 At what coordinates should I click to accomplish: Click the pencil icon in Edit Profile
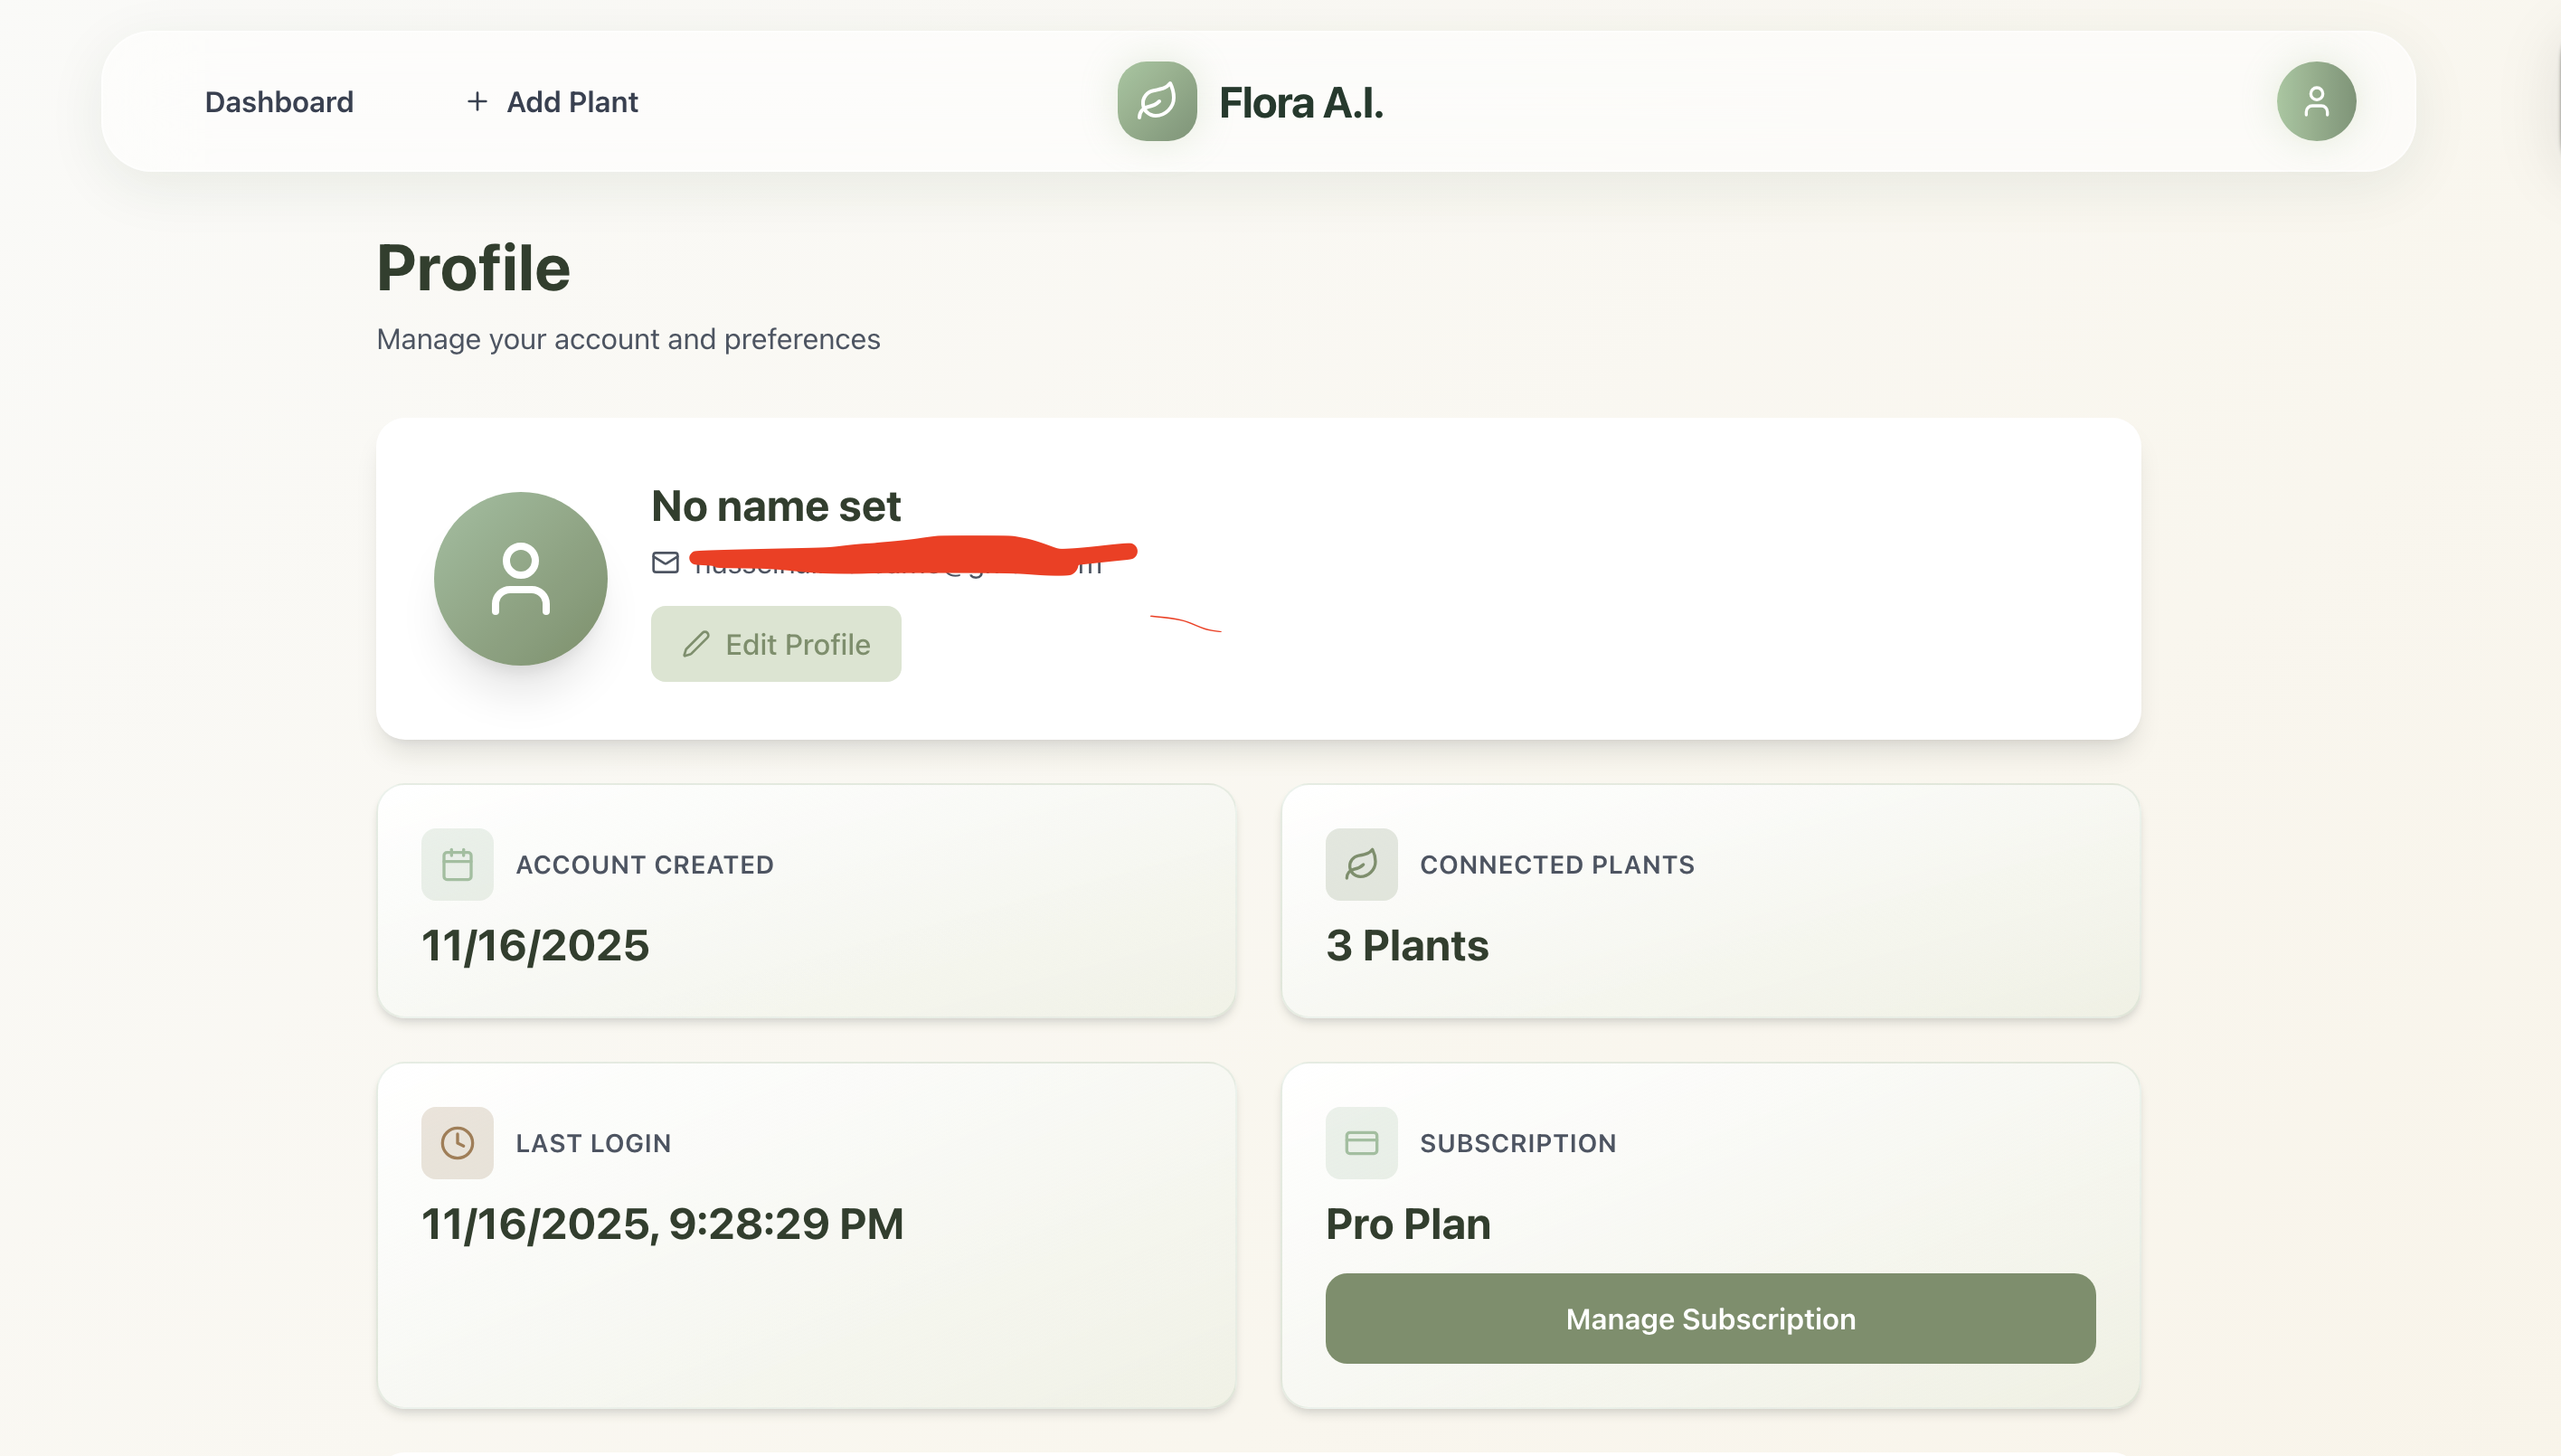coord(696,644)
